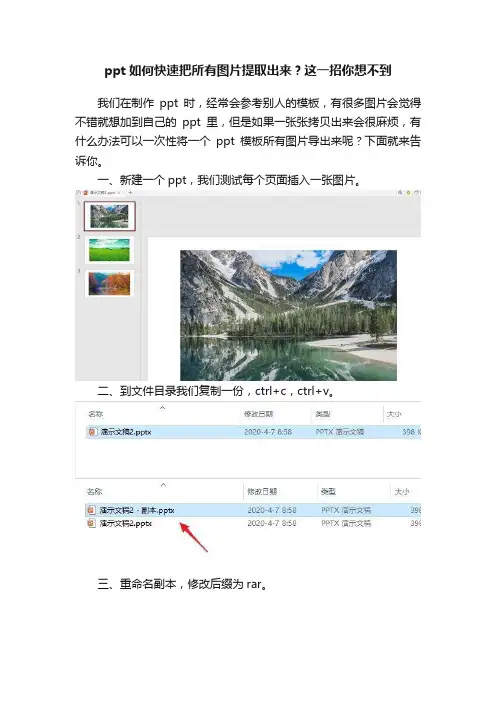Screen dimensions: 496x702
Task: Switch to the 演示文稿2.pptx document tab
Action: [102, 193]
